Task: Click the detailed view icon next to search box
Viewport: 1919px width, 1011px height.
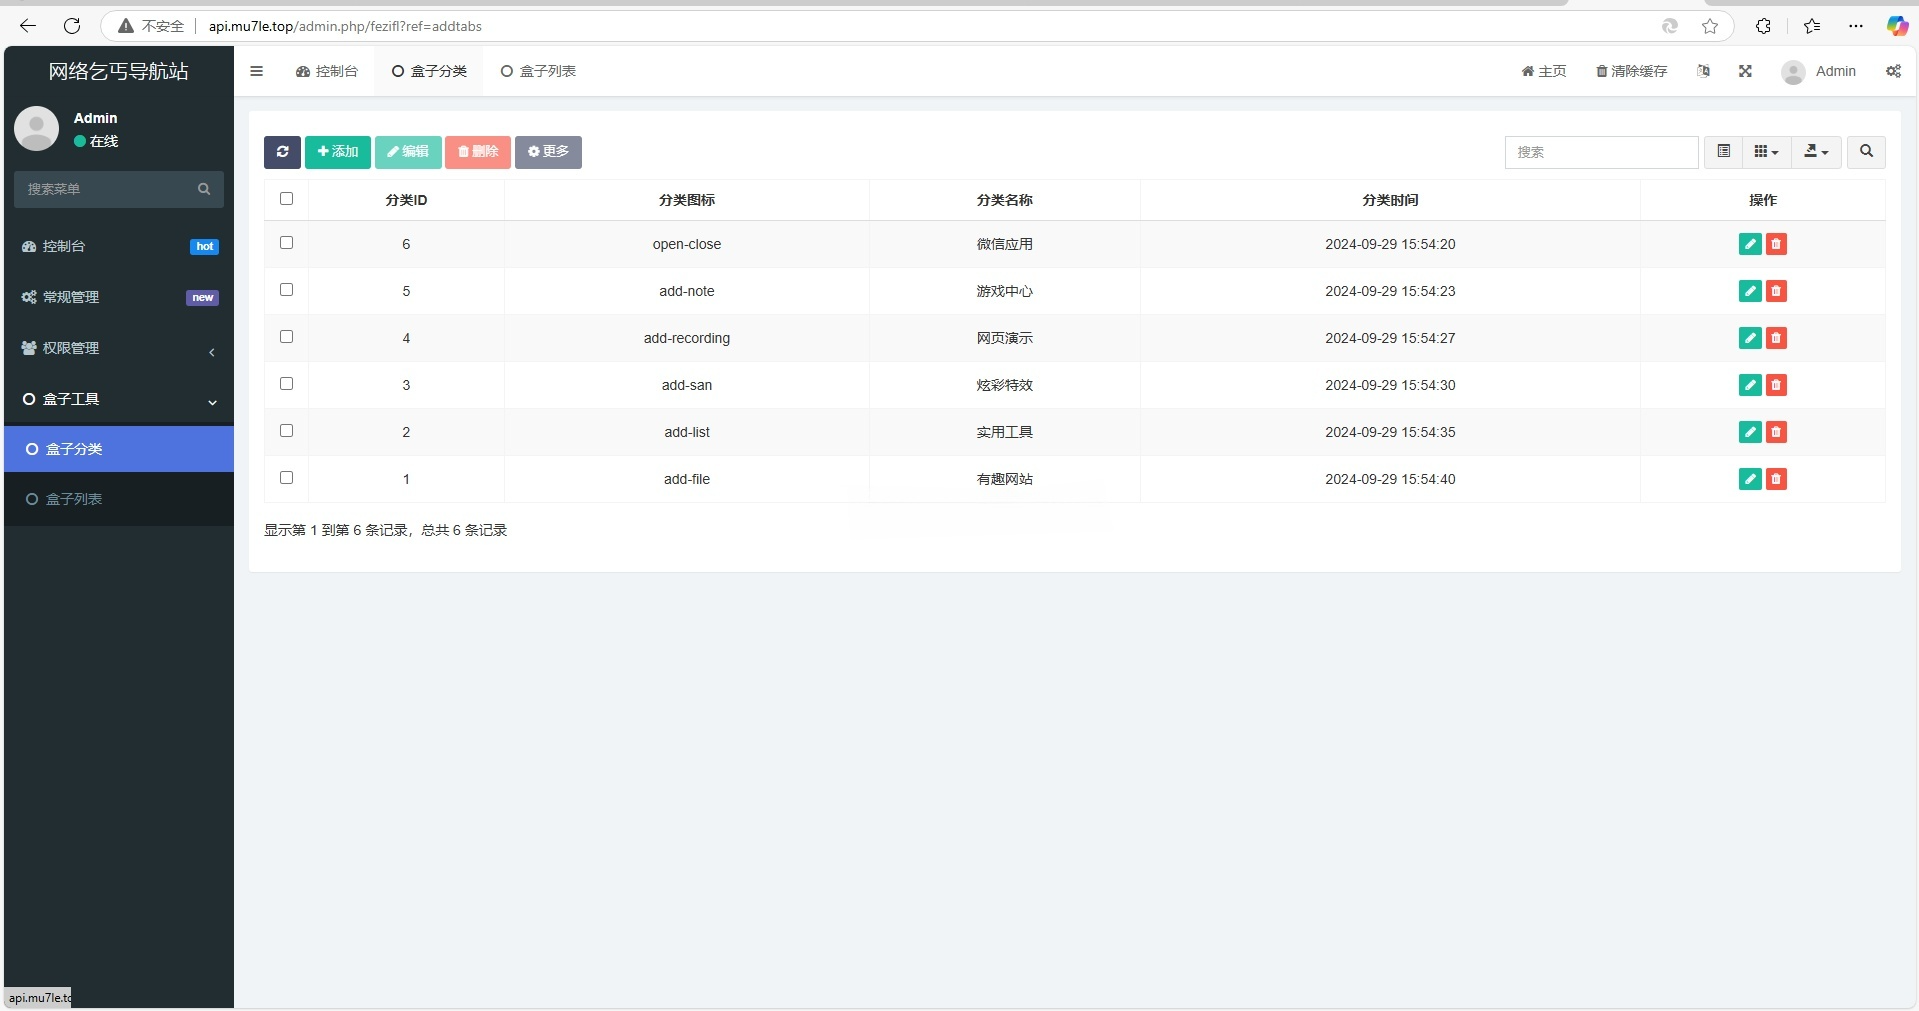Action: click(x=1723, y=151)
